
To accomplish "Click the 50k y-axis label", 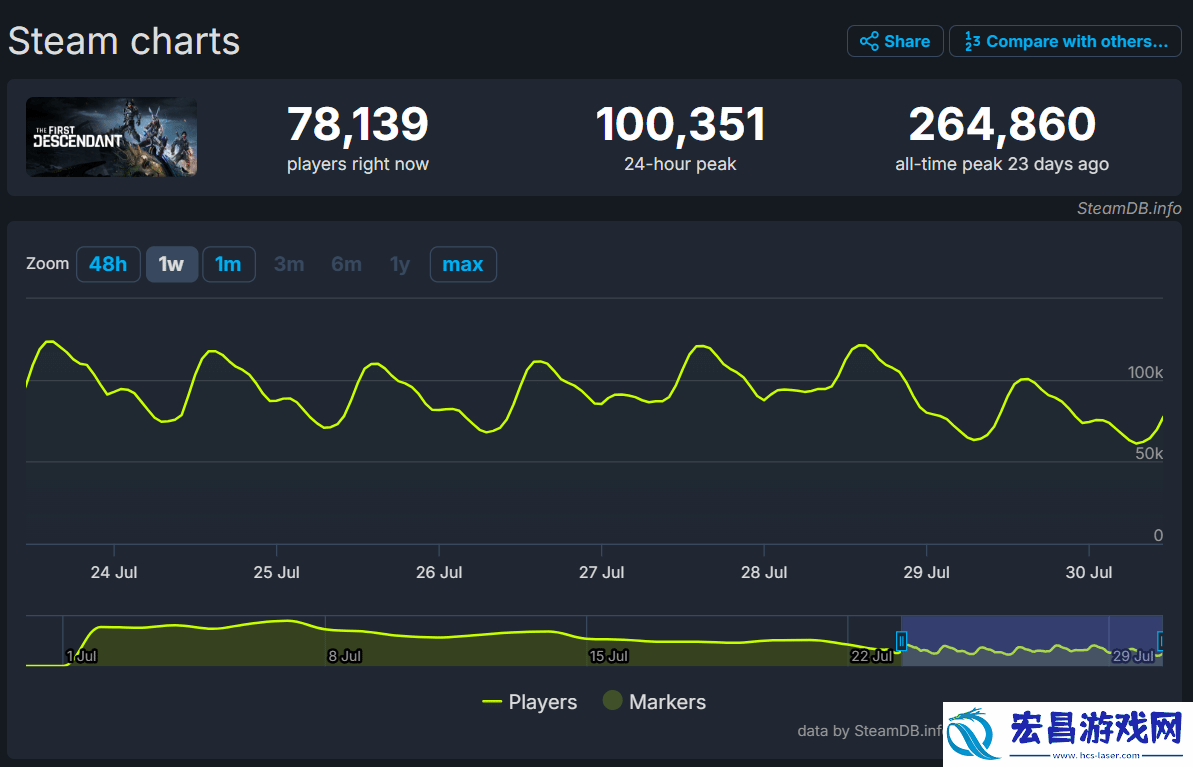I will [1149, 454].
